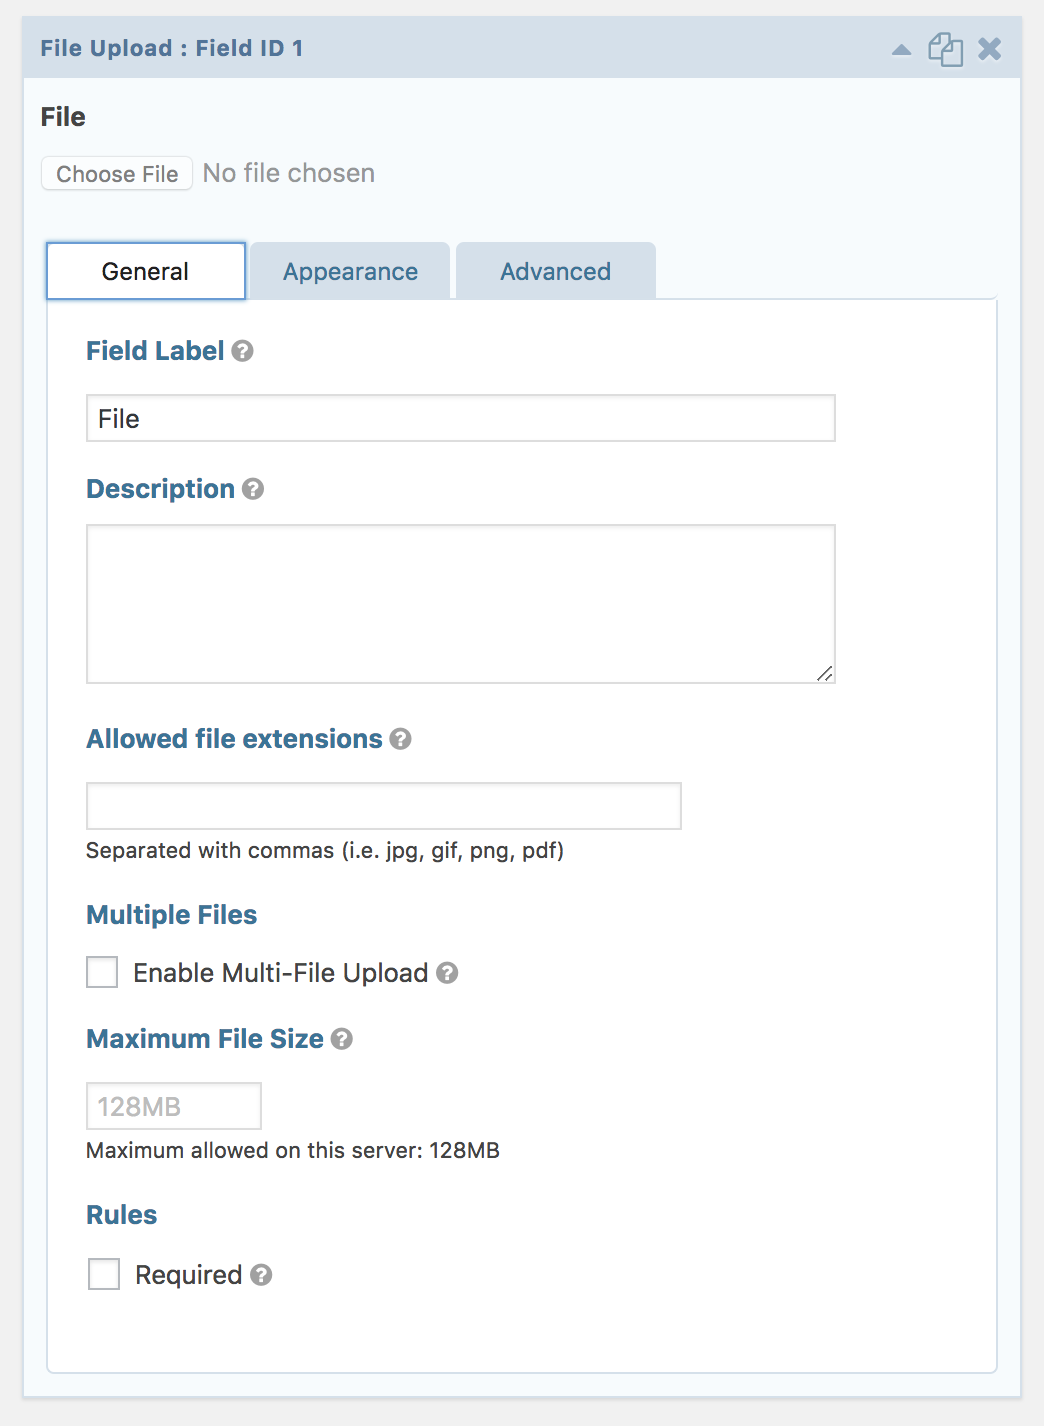Focus the Field Label text input
1044x1426 pixels.
[461, 418]
